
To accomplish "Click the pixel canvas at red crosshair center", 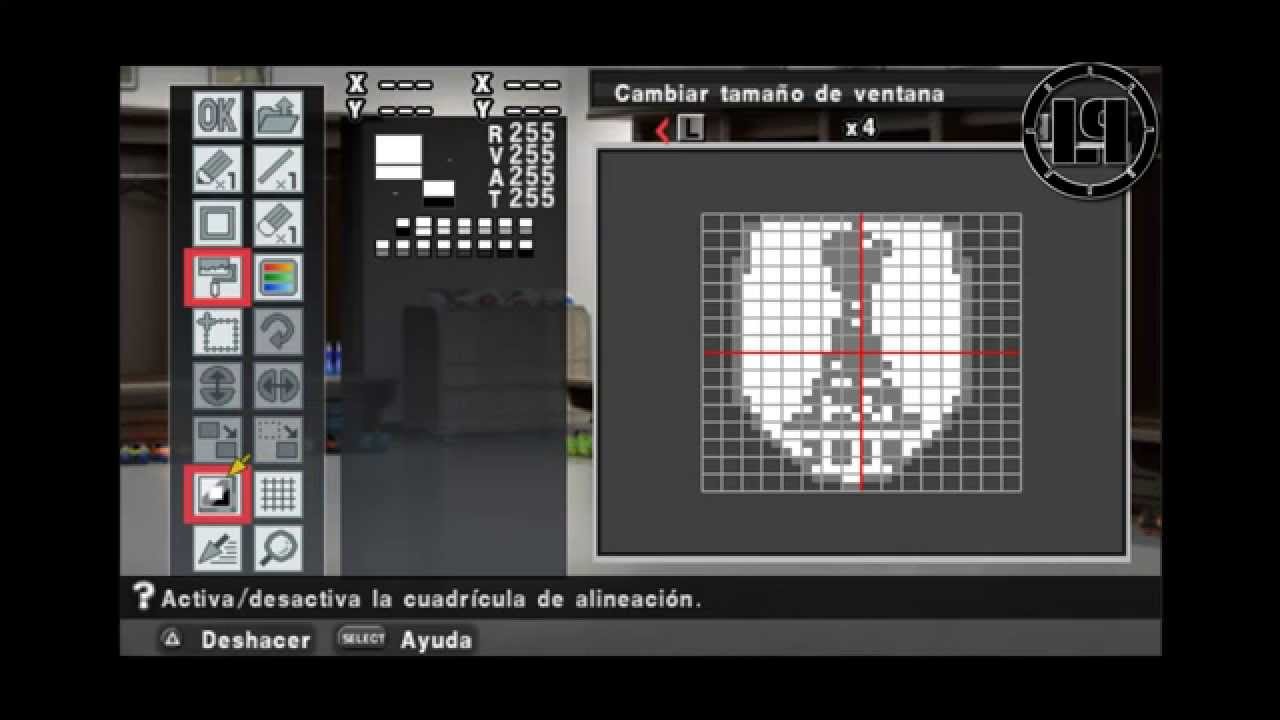I will (x=861, y=353).
